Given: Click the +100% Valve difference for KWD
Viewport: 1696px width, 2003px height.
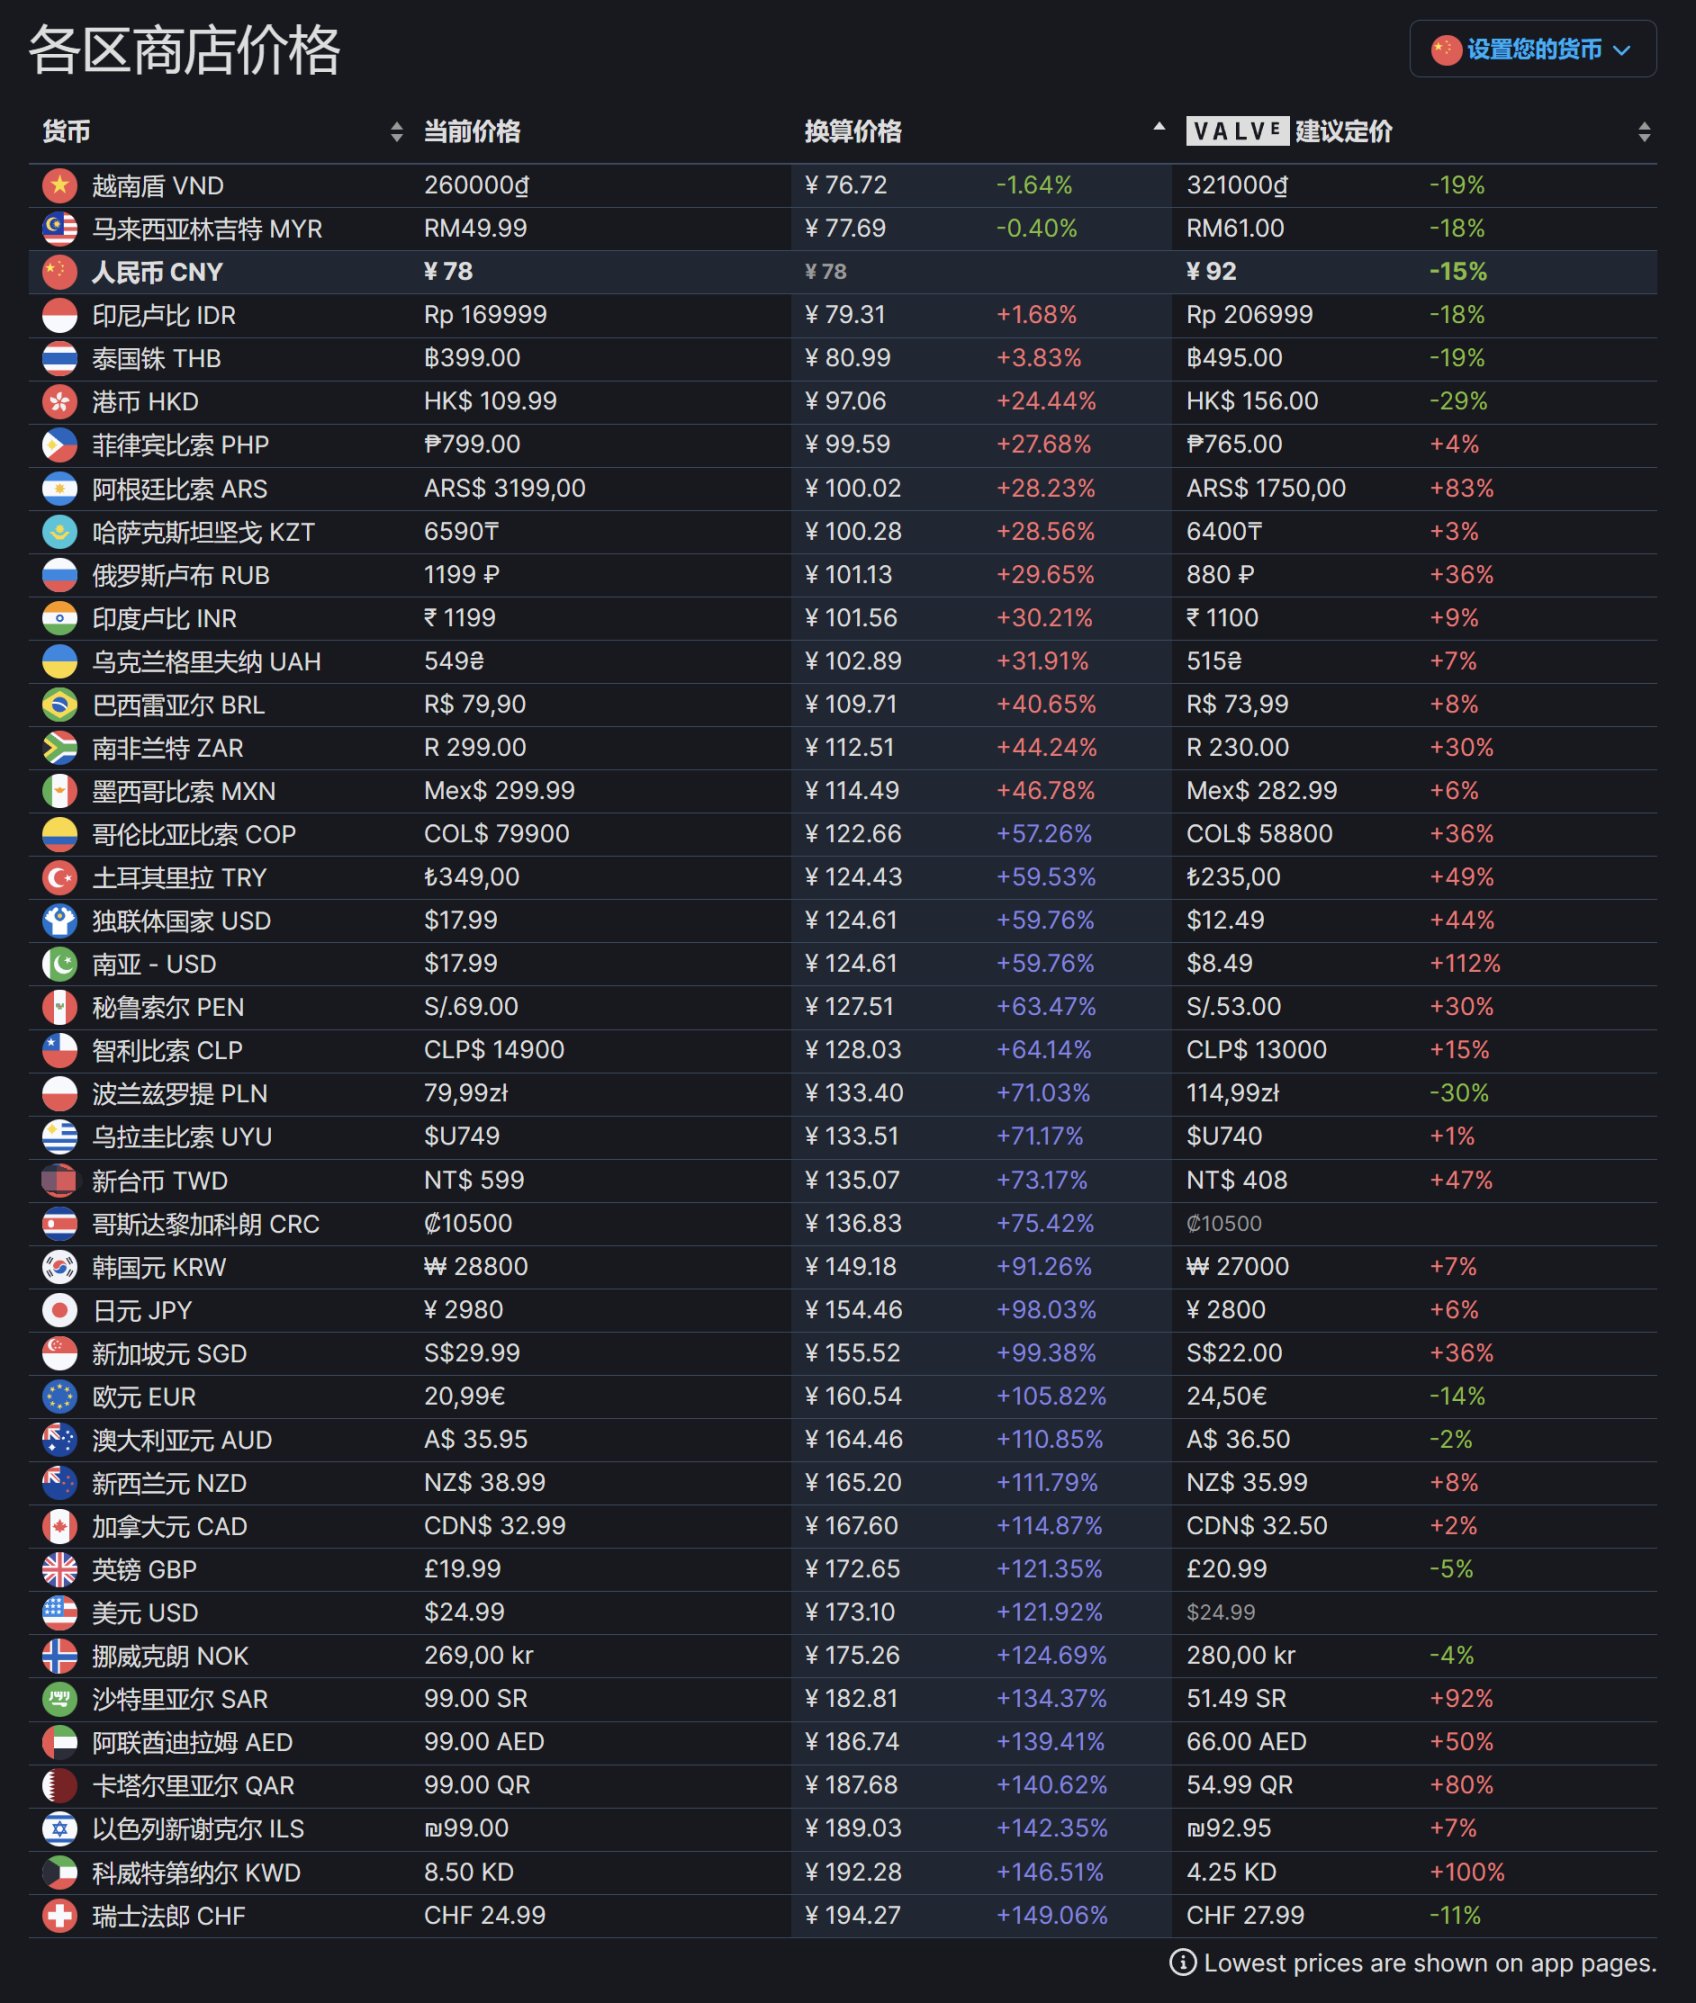Looking at the screenshot, I should coord(1467,1872).
